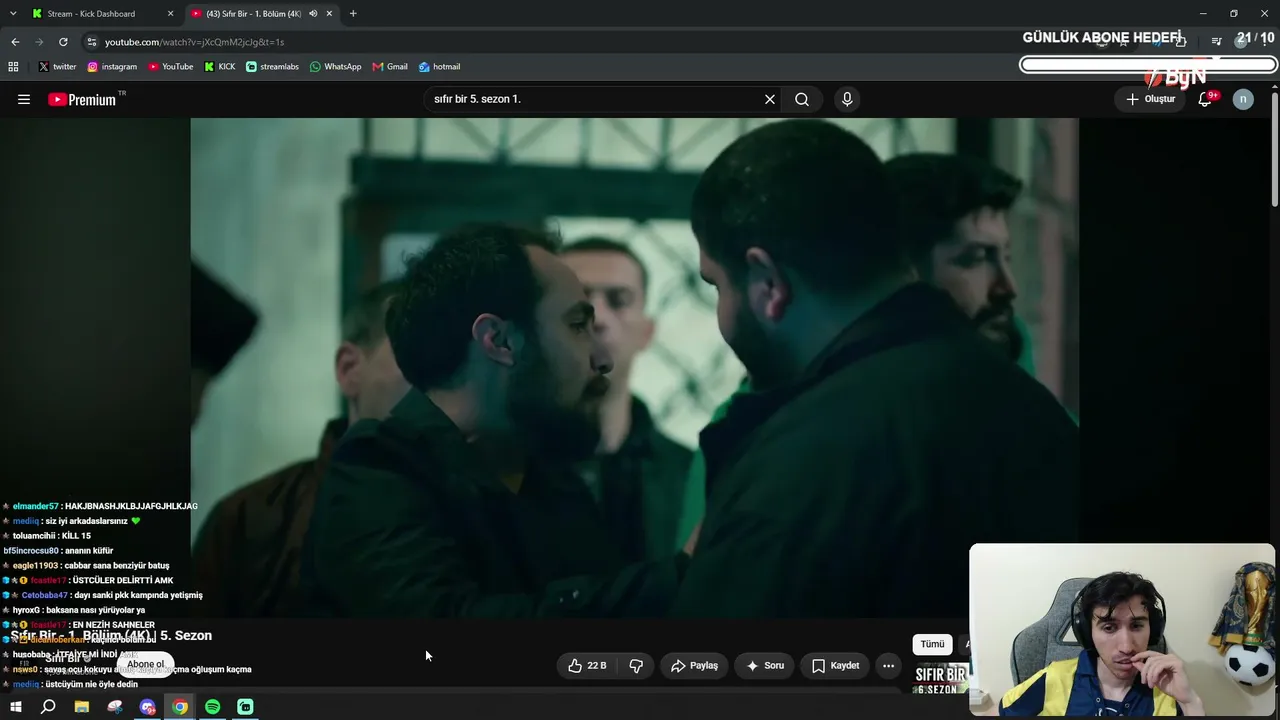Open a new browser tab
Image resolution: width=1280 pixels, height=720 pixels.
click(x=353, y=14)
